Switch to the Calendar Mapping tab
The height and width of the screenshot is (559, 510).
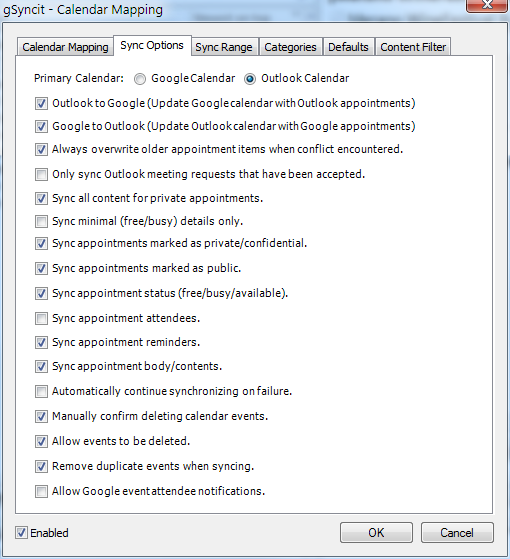(65, 47)
